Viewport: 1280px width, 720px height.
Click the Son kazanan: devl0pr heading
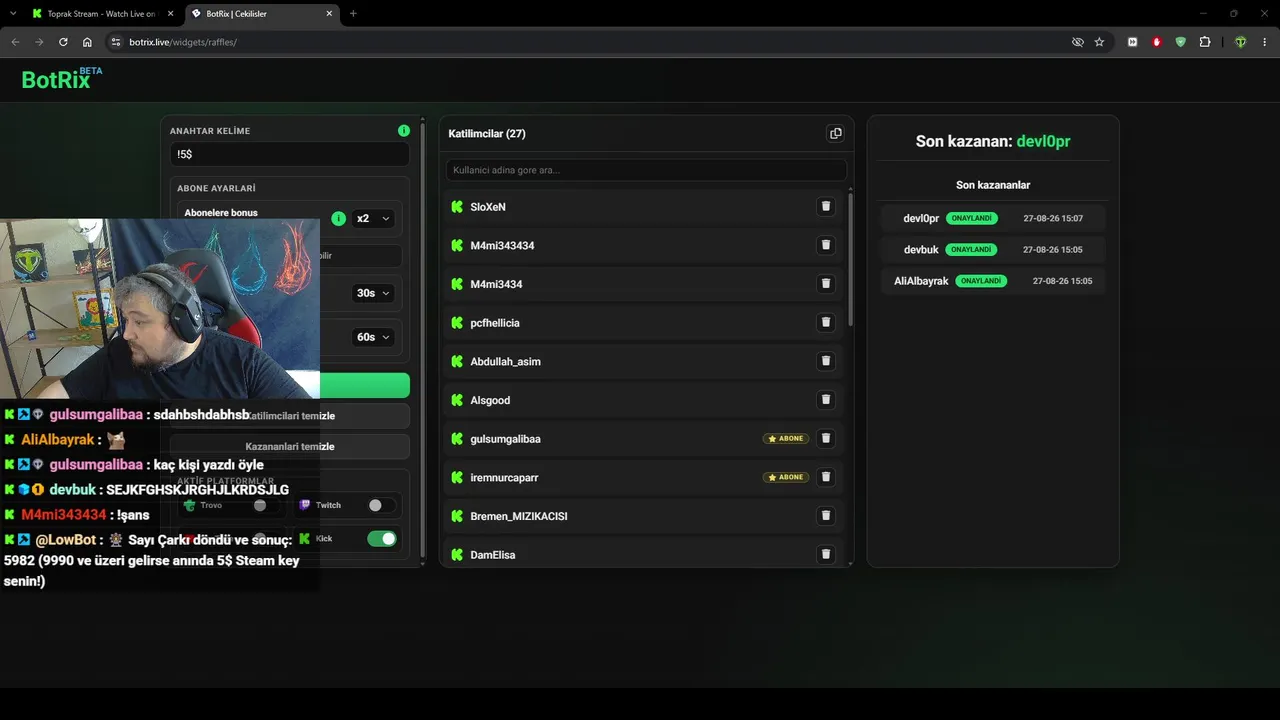[x=993, y=141]
